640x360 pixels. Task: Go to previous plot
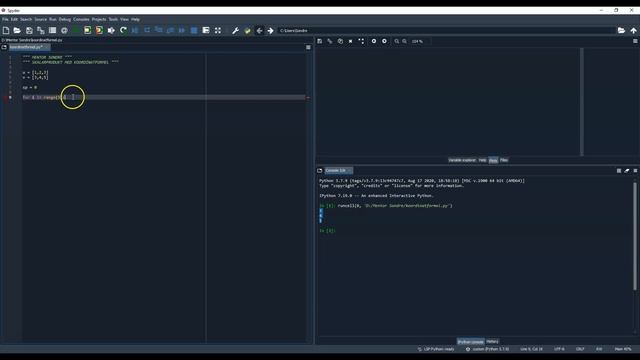(x=373, y=41)
